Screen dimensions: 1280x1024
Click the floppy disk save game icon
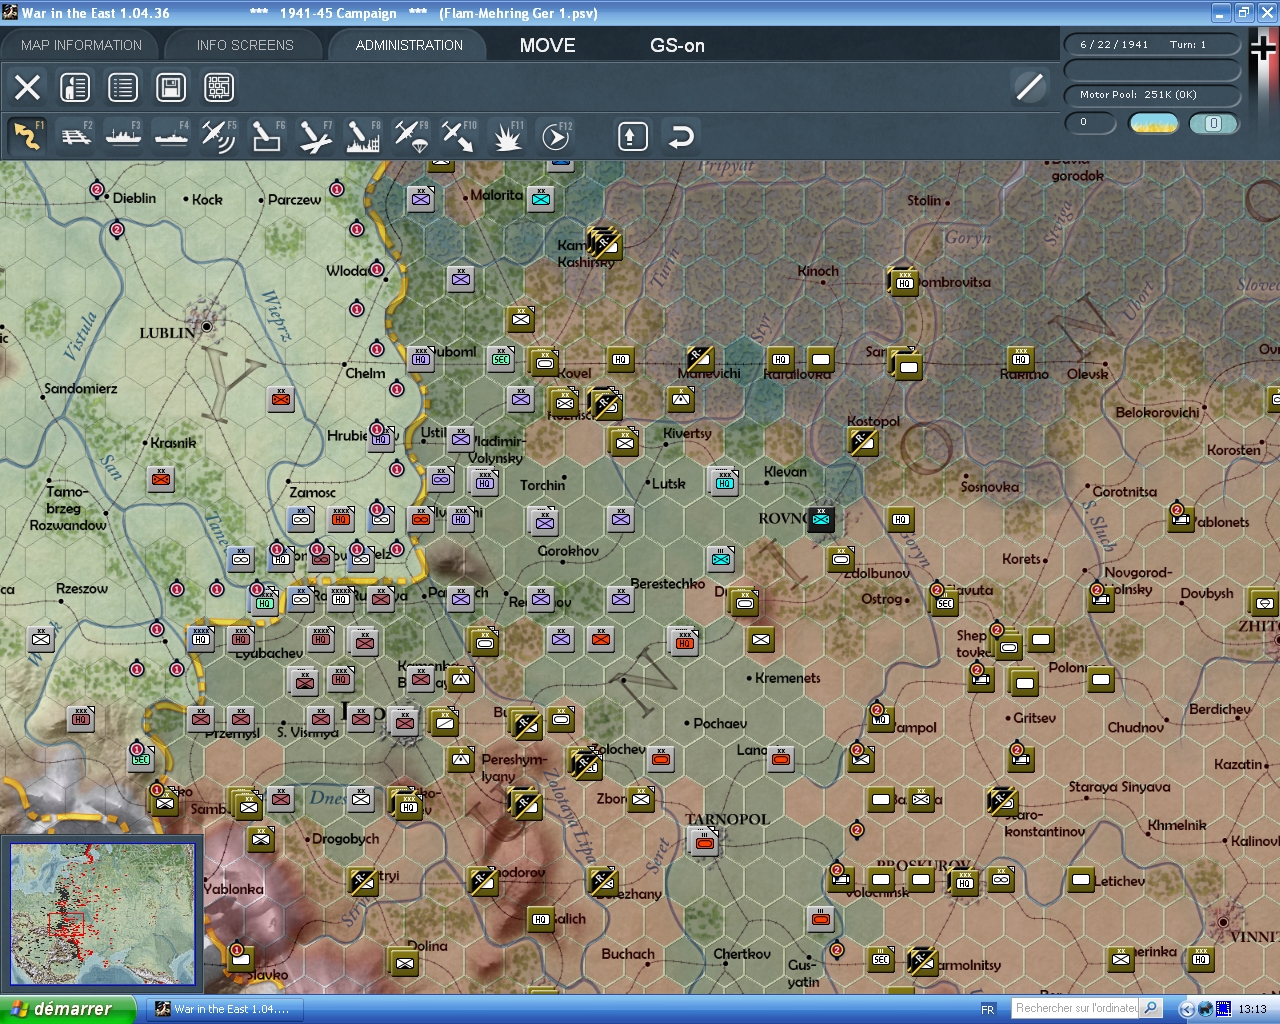pyautogui.click(x=171, y=88)
